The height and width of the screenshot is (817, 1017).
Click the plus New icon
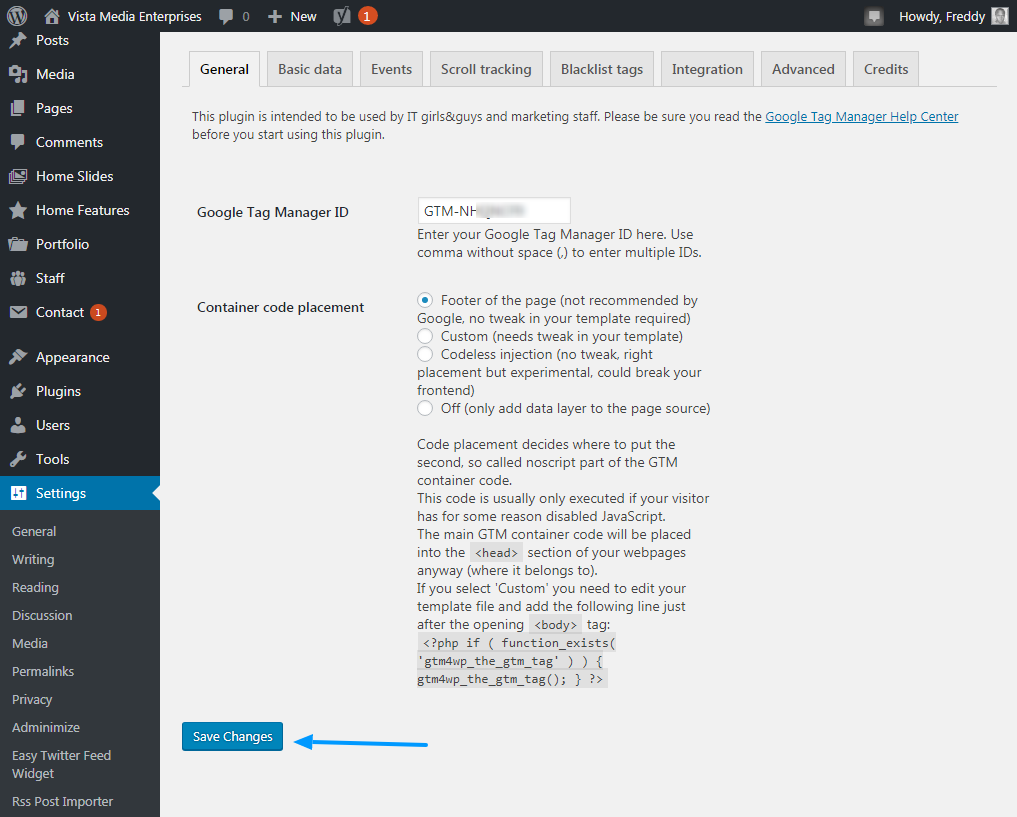(275, 16)
